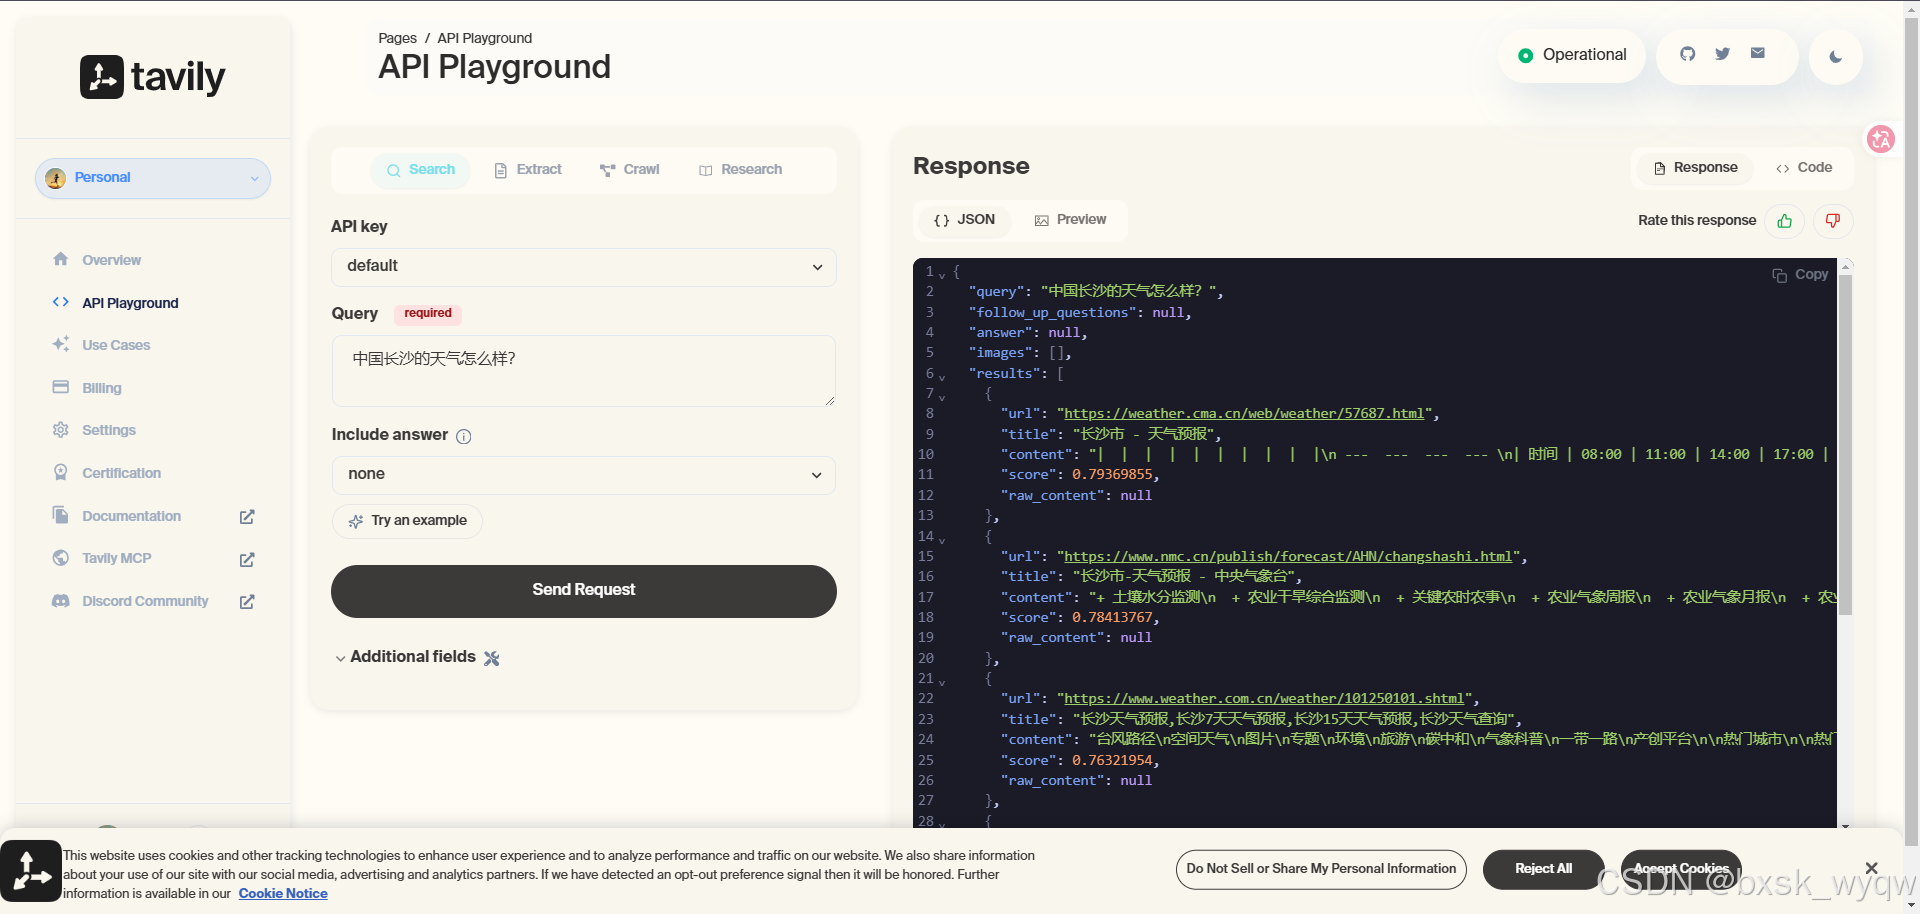This screenshot has height=914, width=1920.
Task: Open the Twitter icon link
Action: point(1723,54)
